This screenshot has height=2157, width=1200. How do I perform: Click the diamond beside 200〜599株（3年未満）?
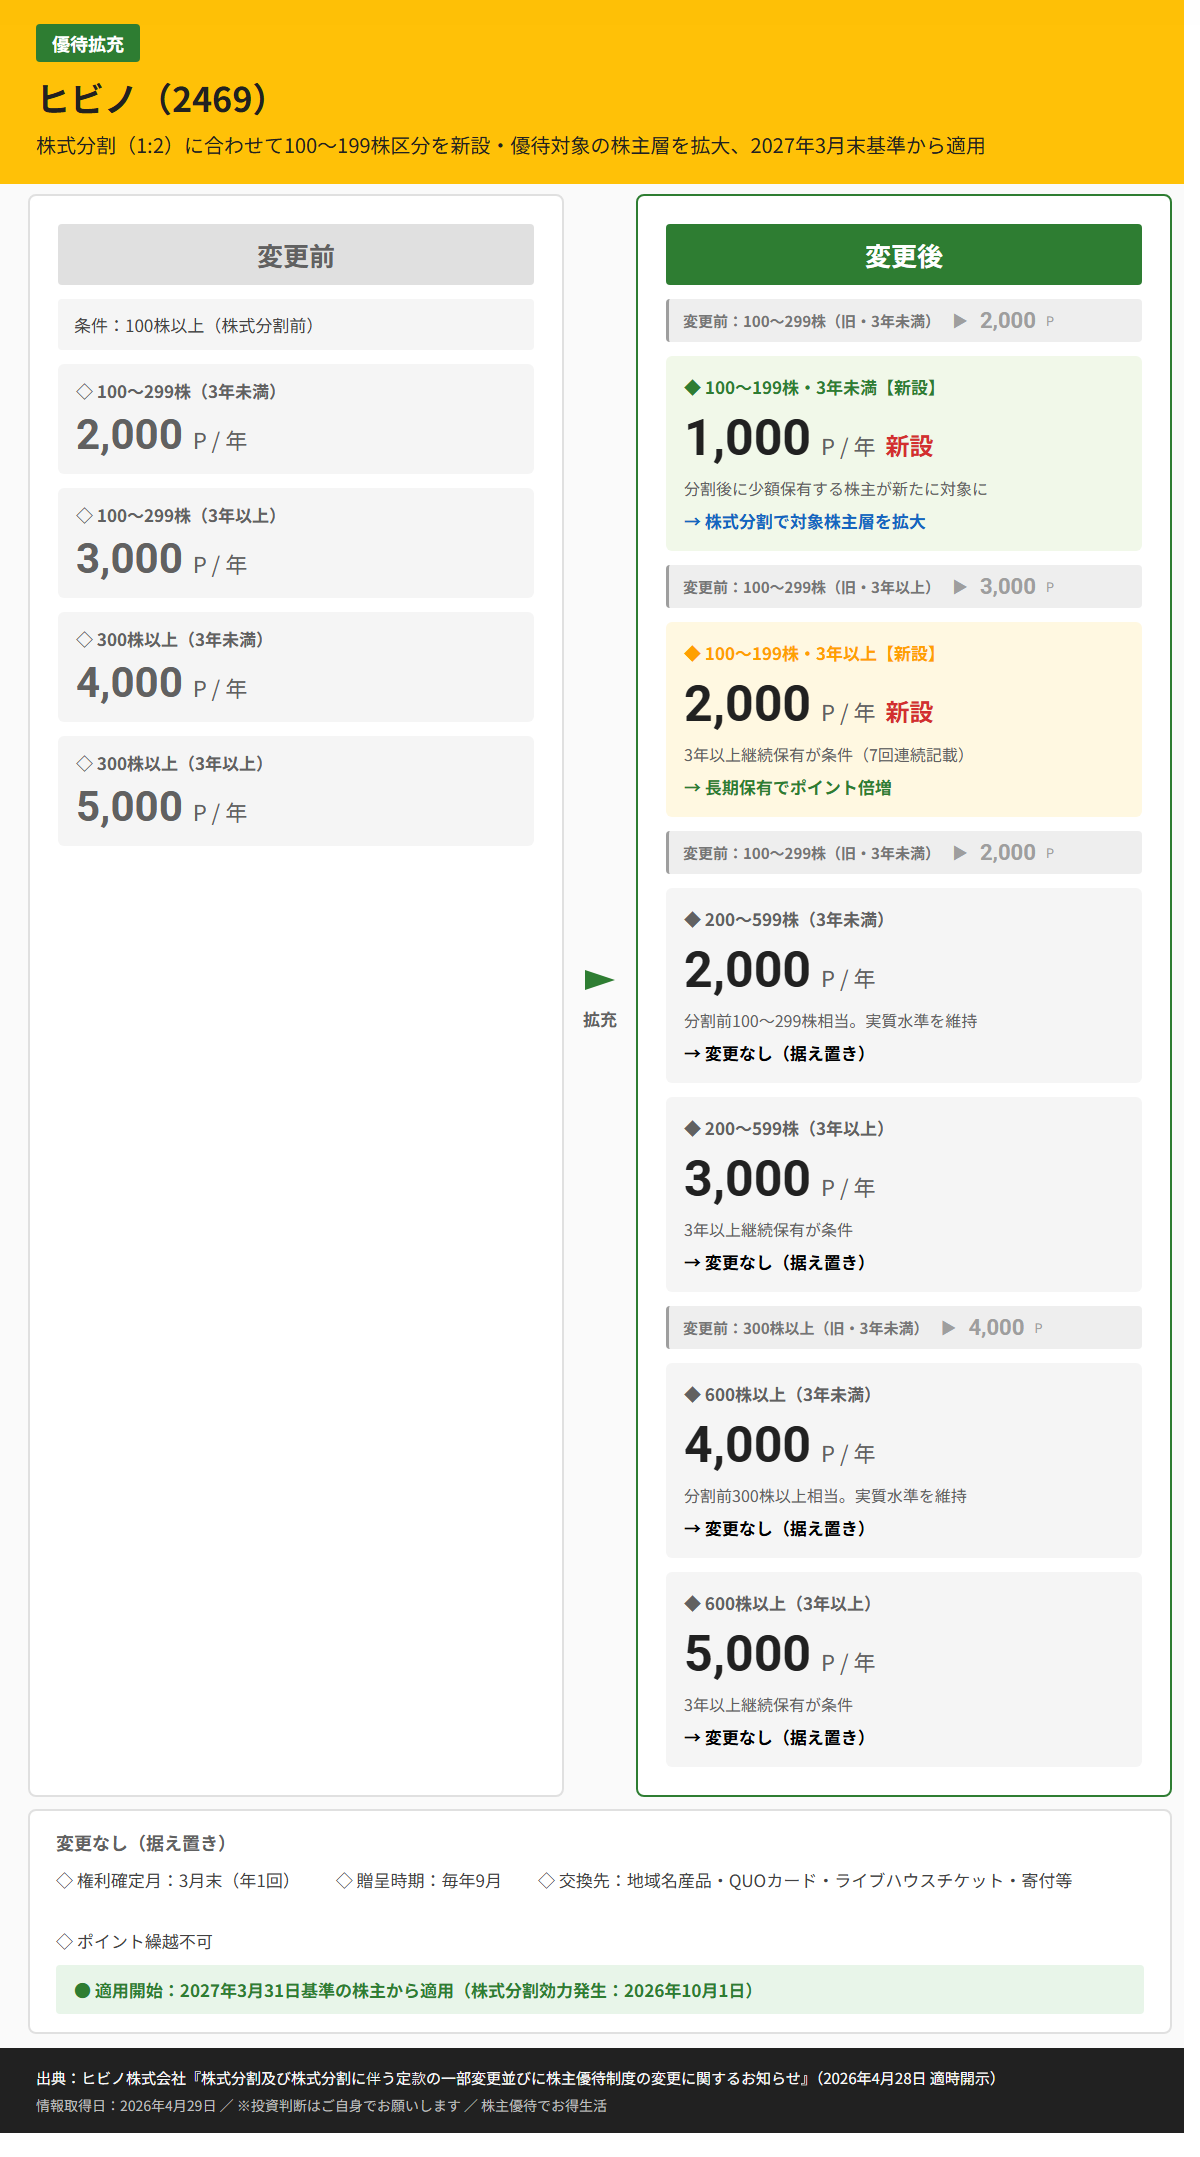tap(692, 920)
